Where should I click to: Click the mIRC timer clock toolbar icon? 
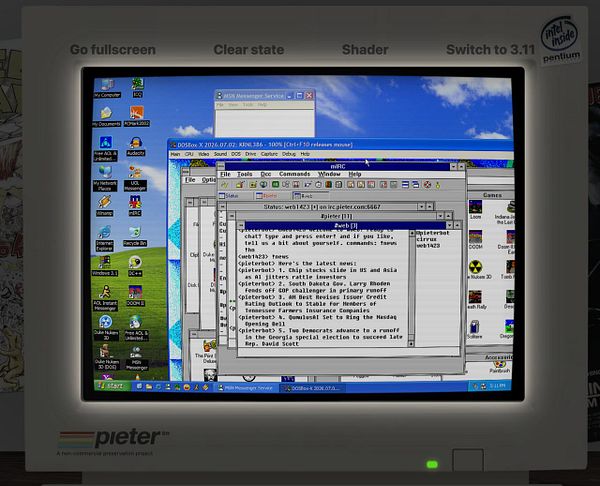[318, 185]
